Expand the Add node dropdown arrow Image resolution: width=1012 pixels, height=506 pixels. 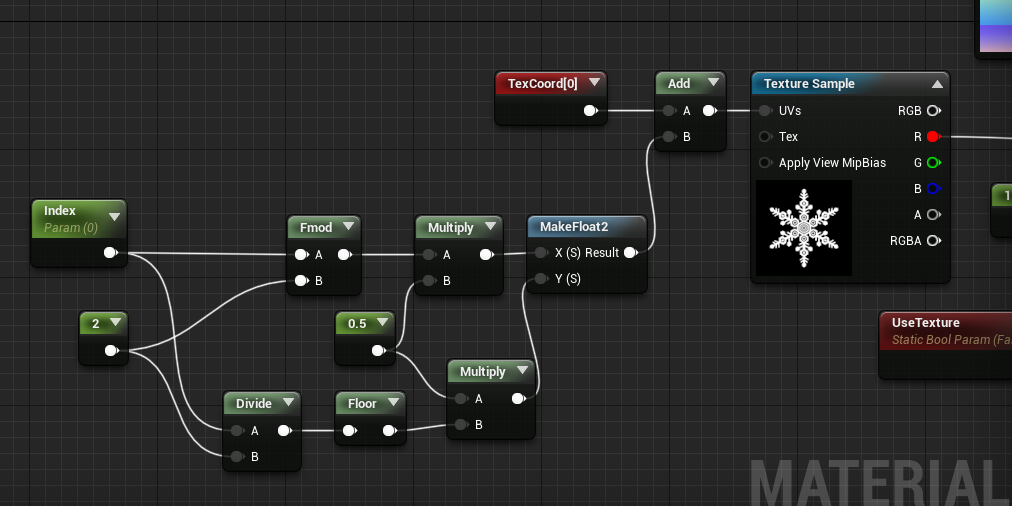713,82
